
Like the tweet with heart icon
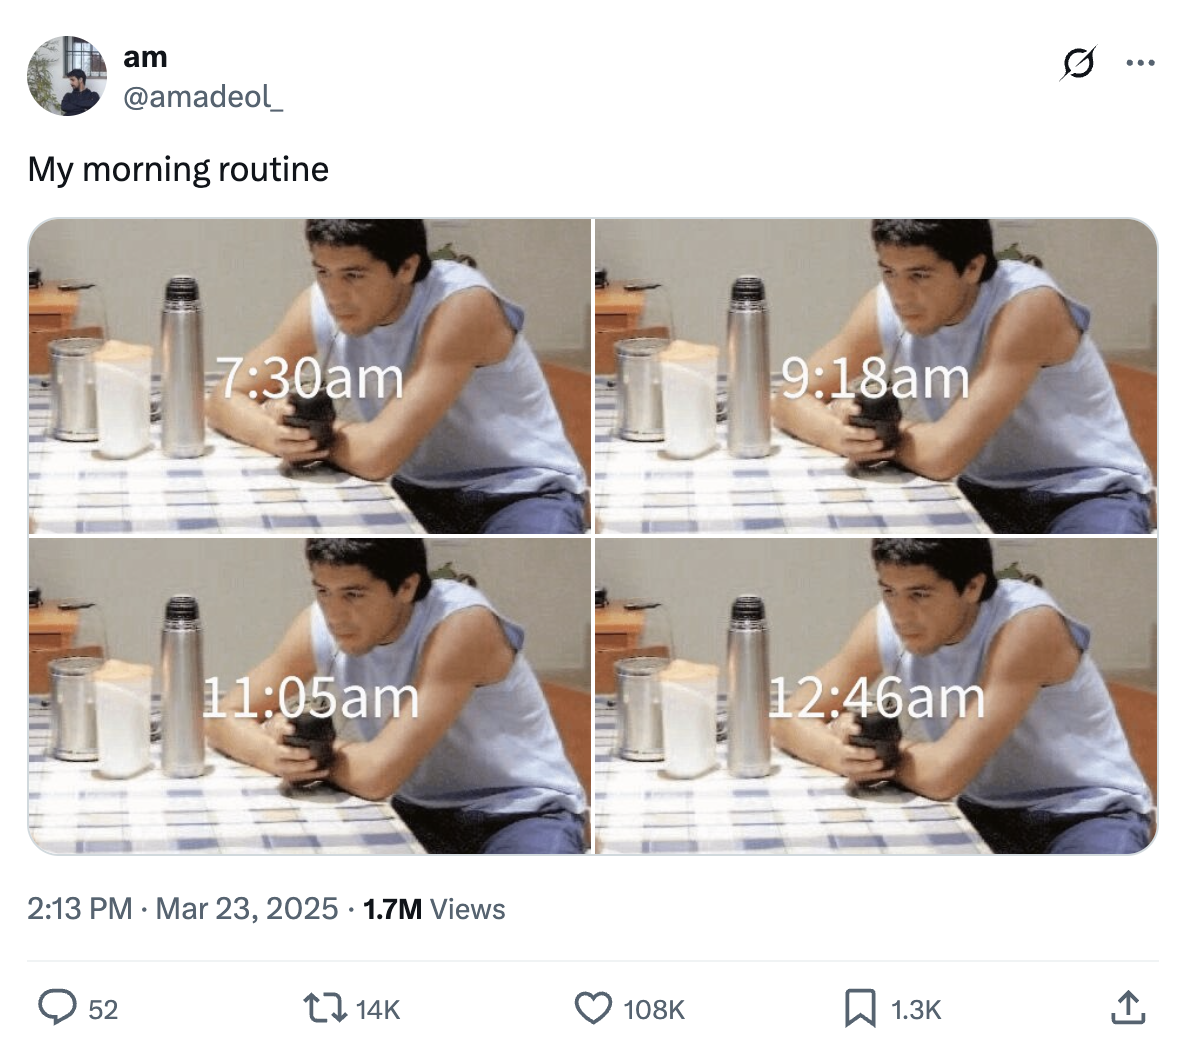click(x=593, y=1007)
